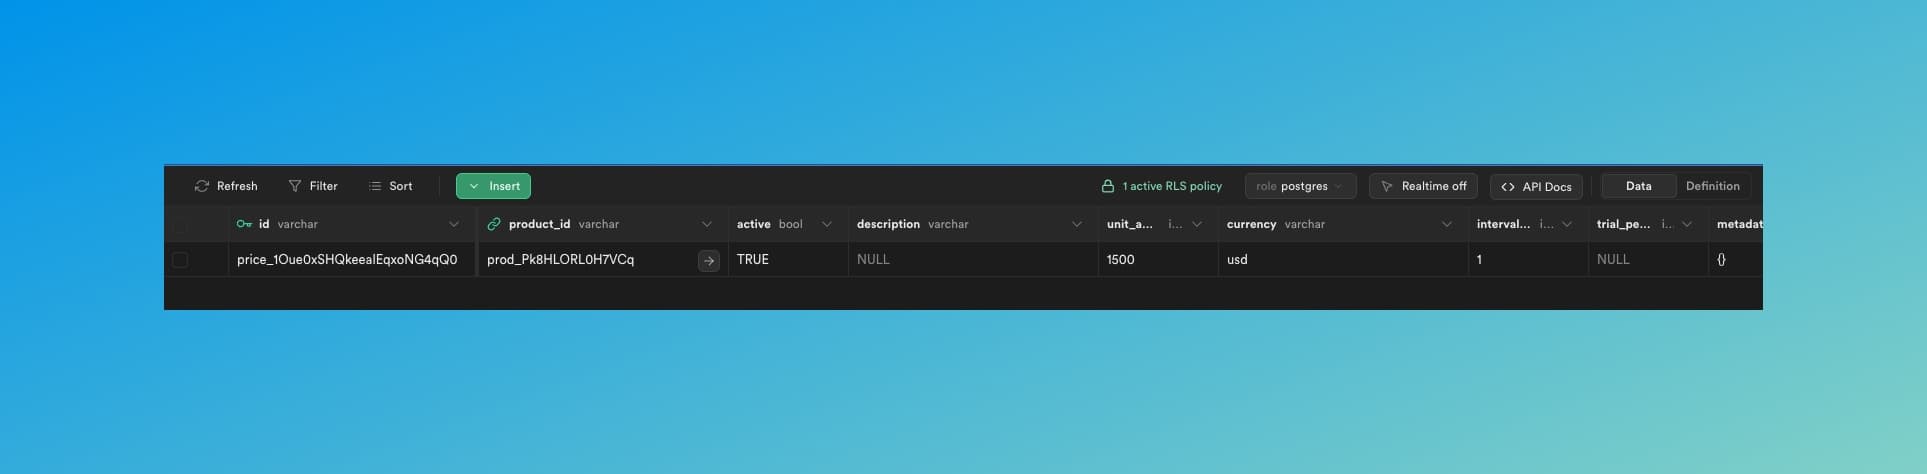Expand the currency column header menu
Image resolution: width=1927 pixels, height=474 pixels.
(1446, 224)
